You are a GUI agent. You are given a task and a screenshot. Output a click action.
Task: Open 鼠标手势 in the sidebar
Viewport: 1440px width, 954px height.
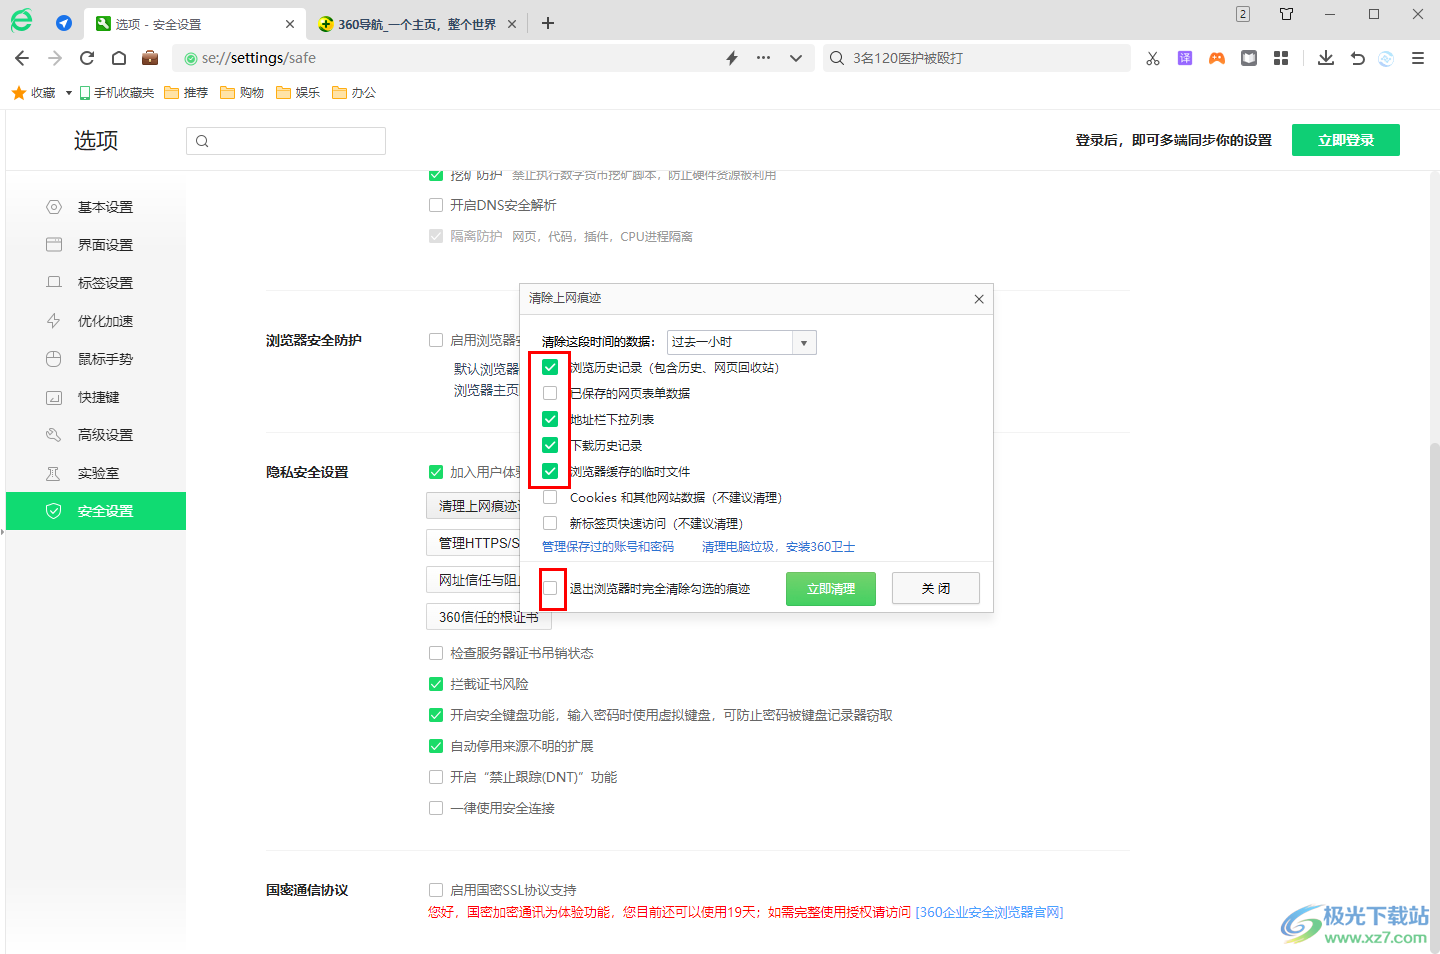coord(96,359)
